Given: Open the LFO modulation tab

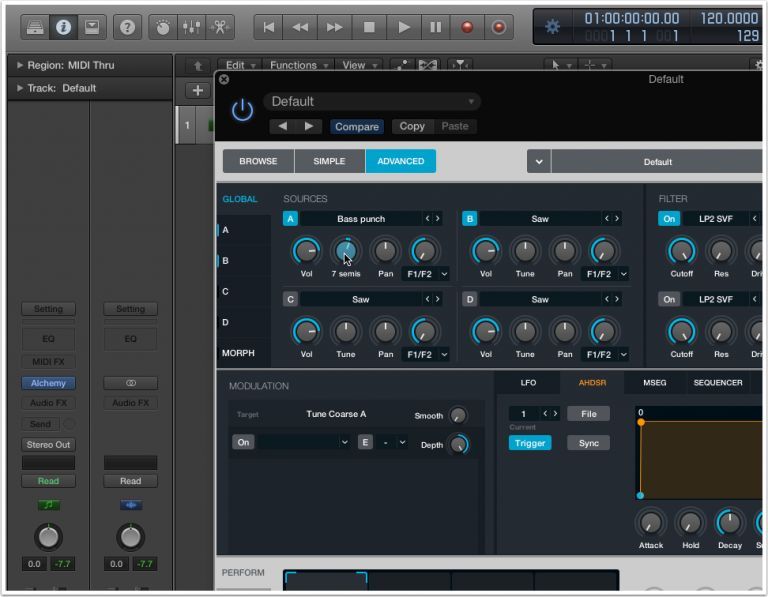Looking at the screenshot, I should tap(528, 382).
